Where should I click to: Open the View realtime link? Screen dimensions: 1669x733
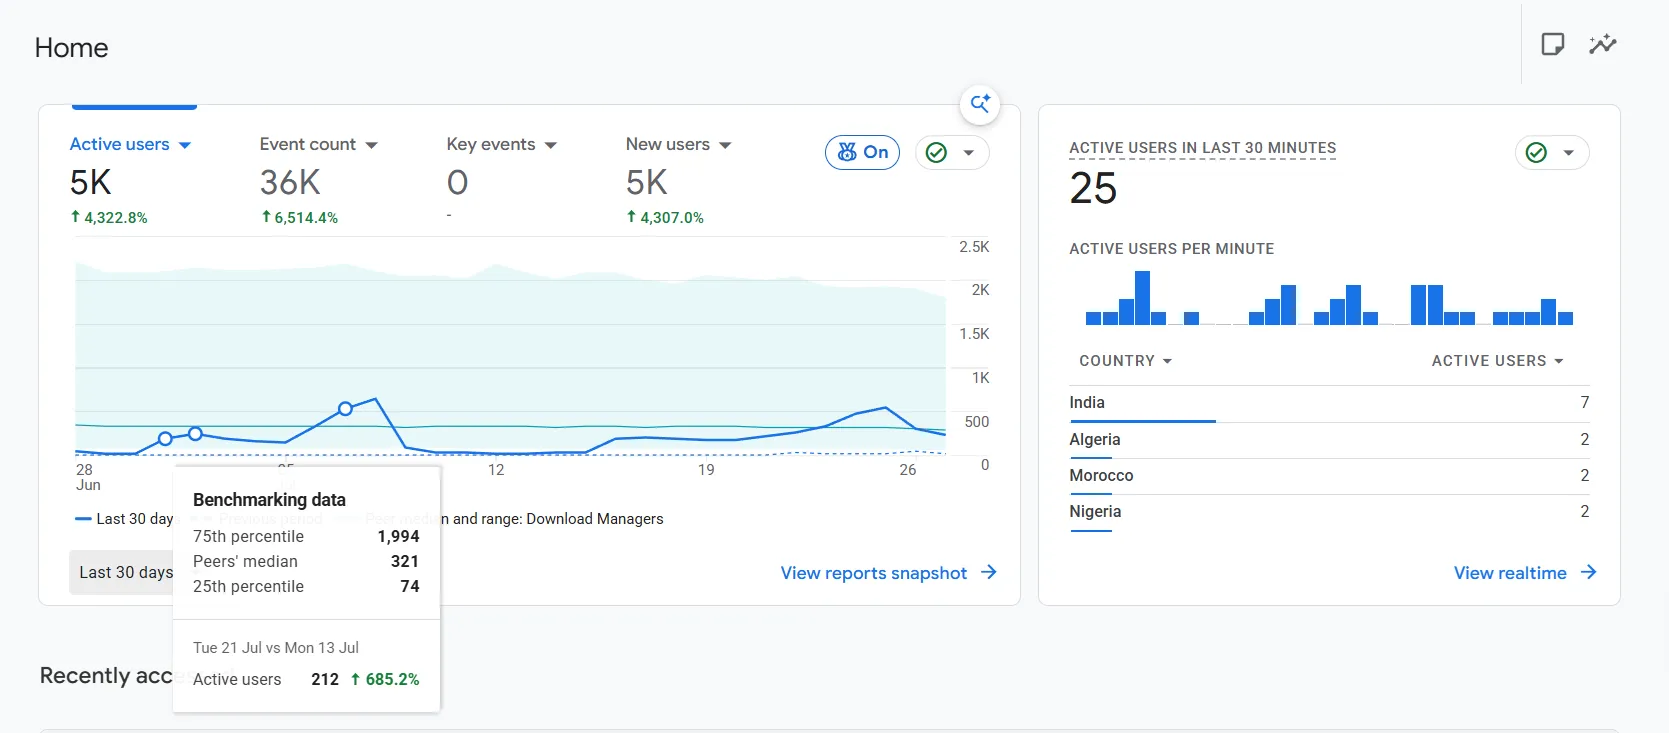coord(1525,573)
